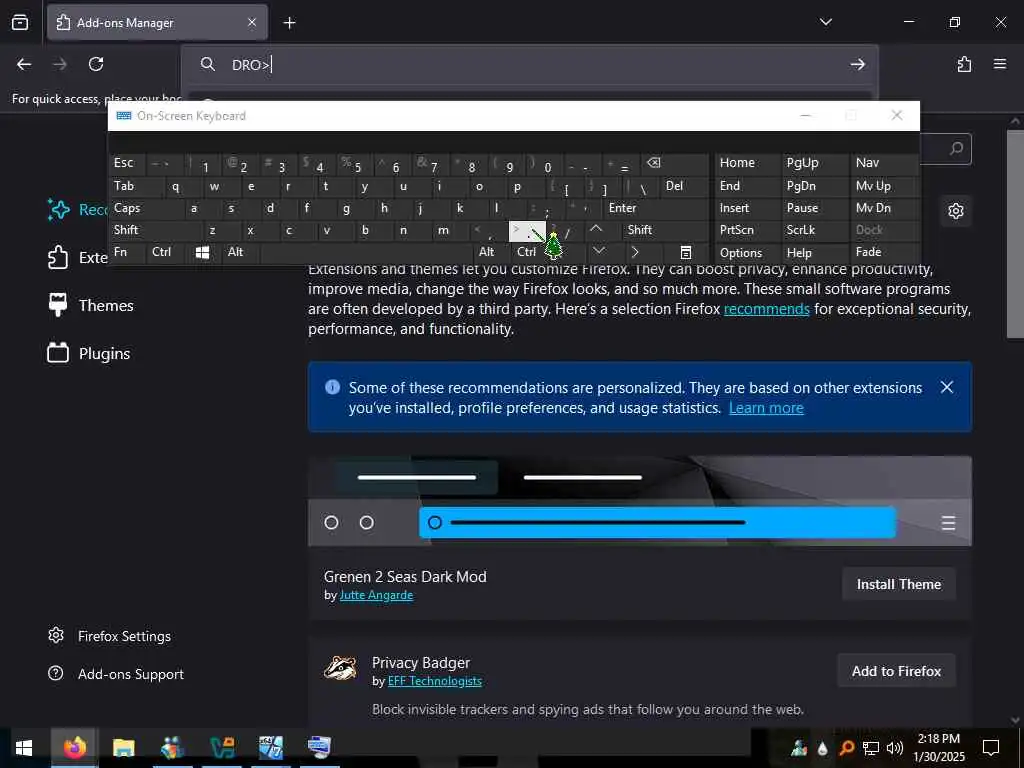Click the Help key on On-Screen Keyboard
This screenshot has height=768, width=1024.
(x=814, y=252)
